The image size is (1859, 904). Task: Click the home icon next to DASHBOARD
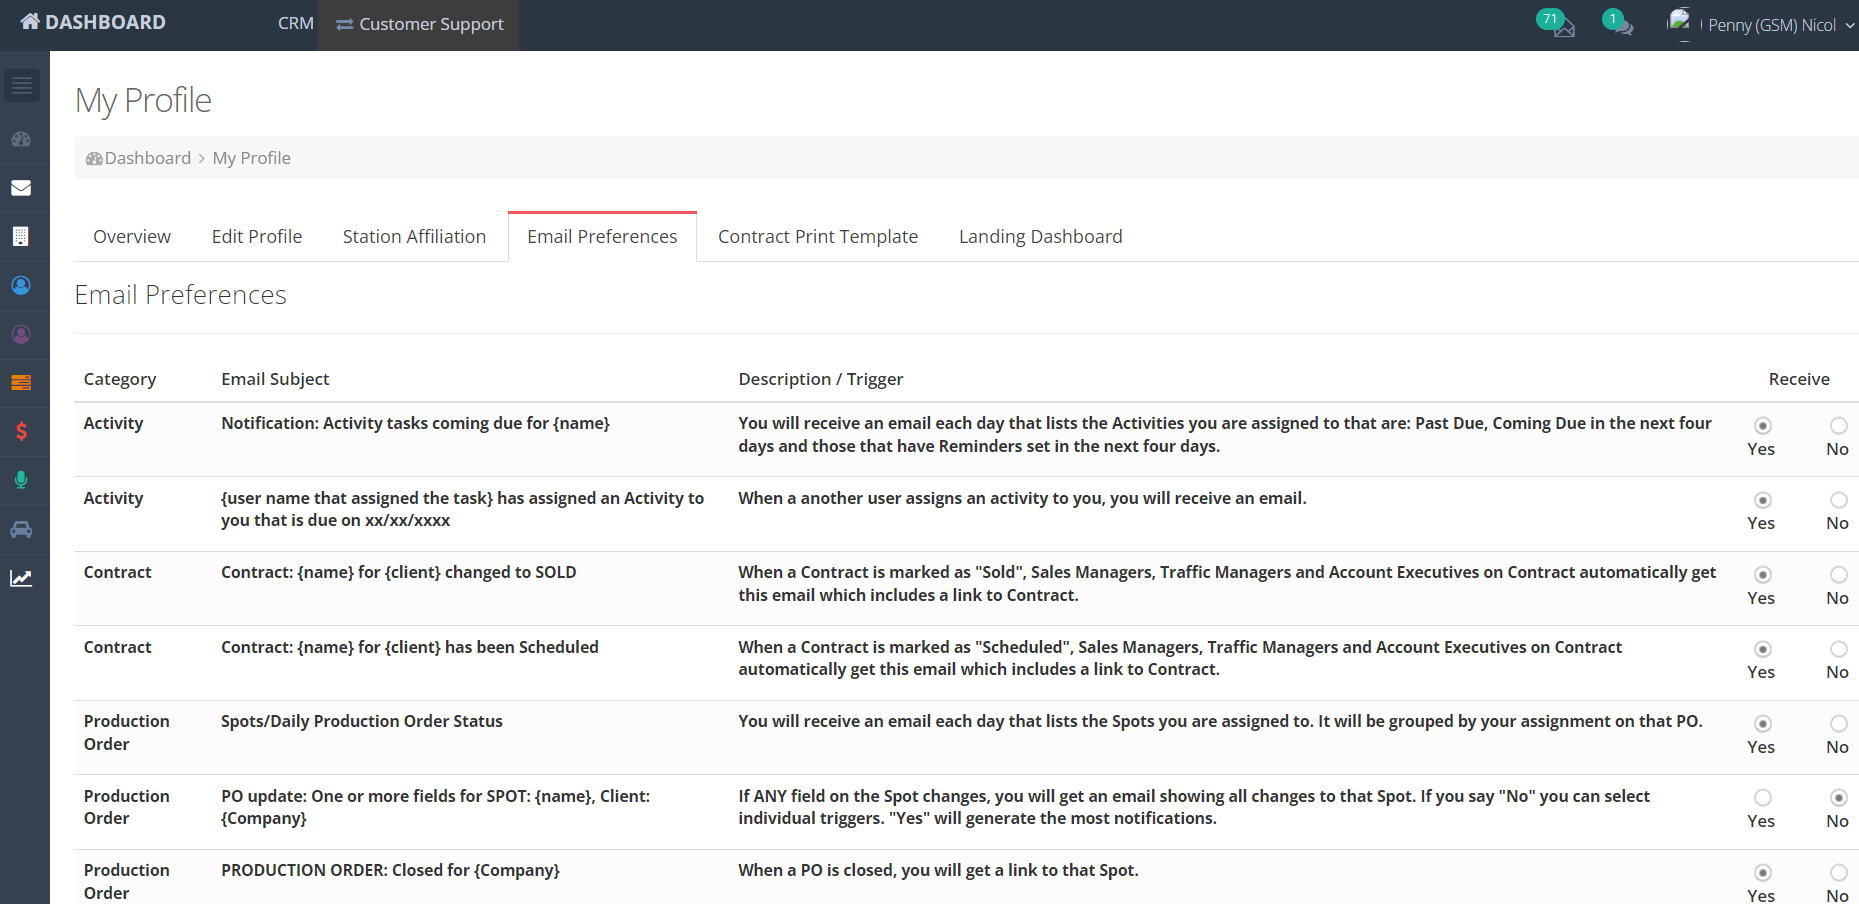pos(30,21)
